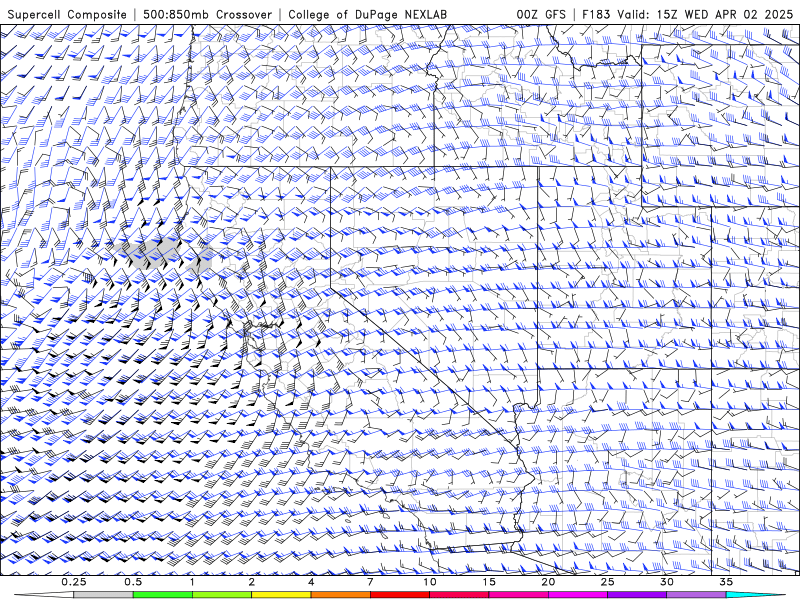Click the magenta color bar segment after 20
Viewport: 800px width, 600px height.
tap(578, 595)
